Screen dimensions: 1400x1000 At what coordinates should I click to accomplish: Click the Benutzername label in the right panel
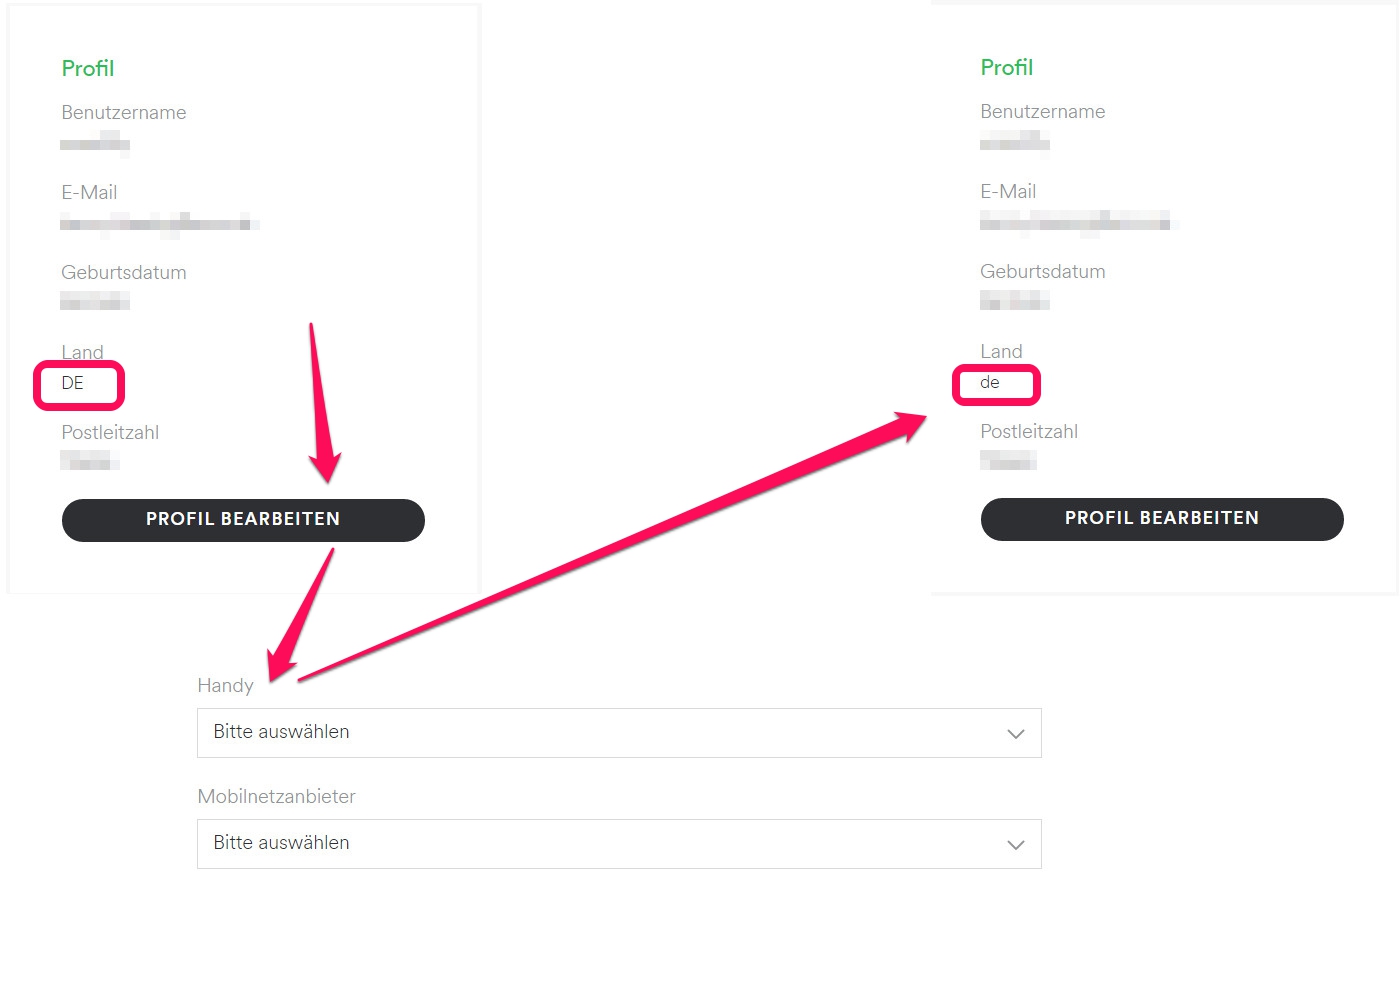(x=1043, y=112)
